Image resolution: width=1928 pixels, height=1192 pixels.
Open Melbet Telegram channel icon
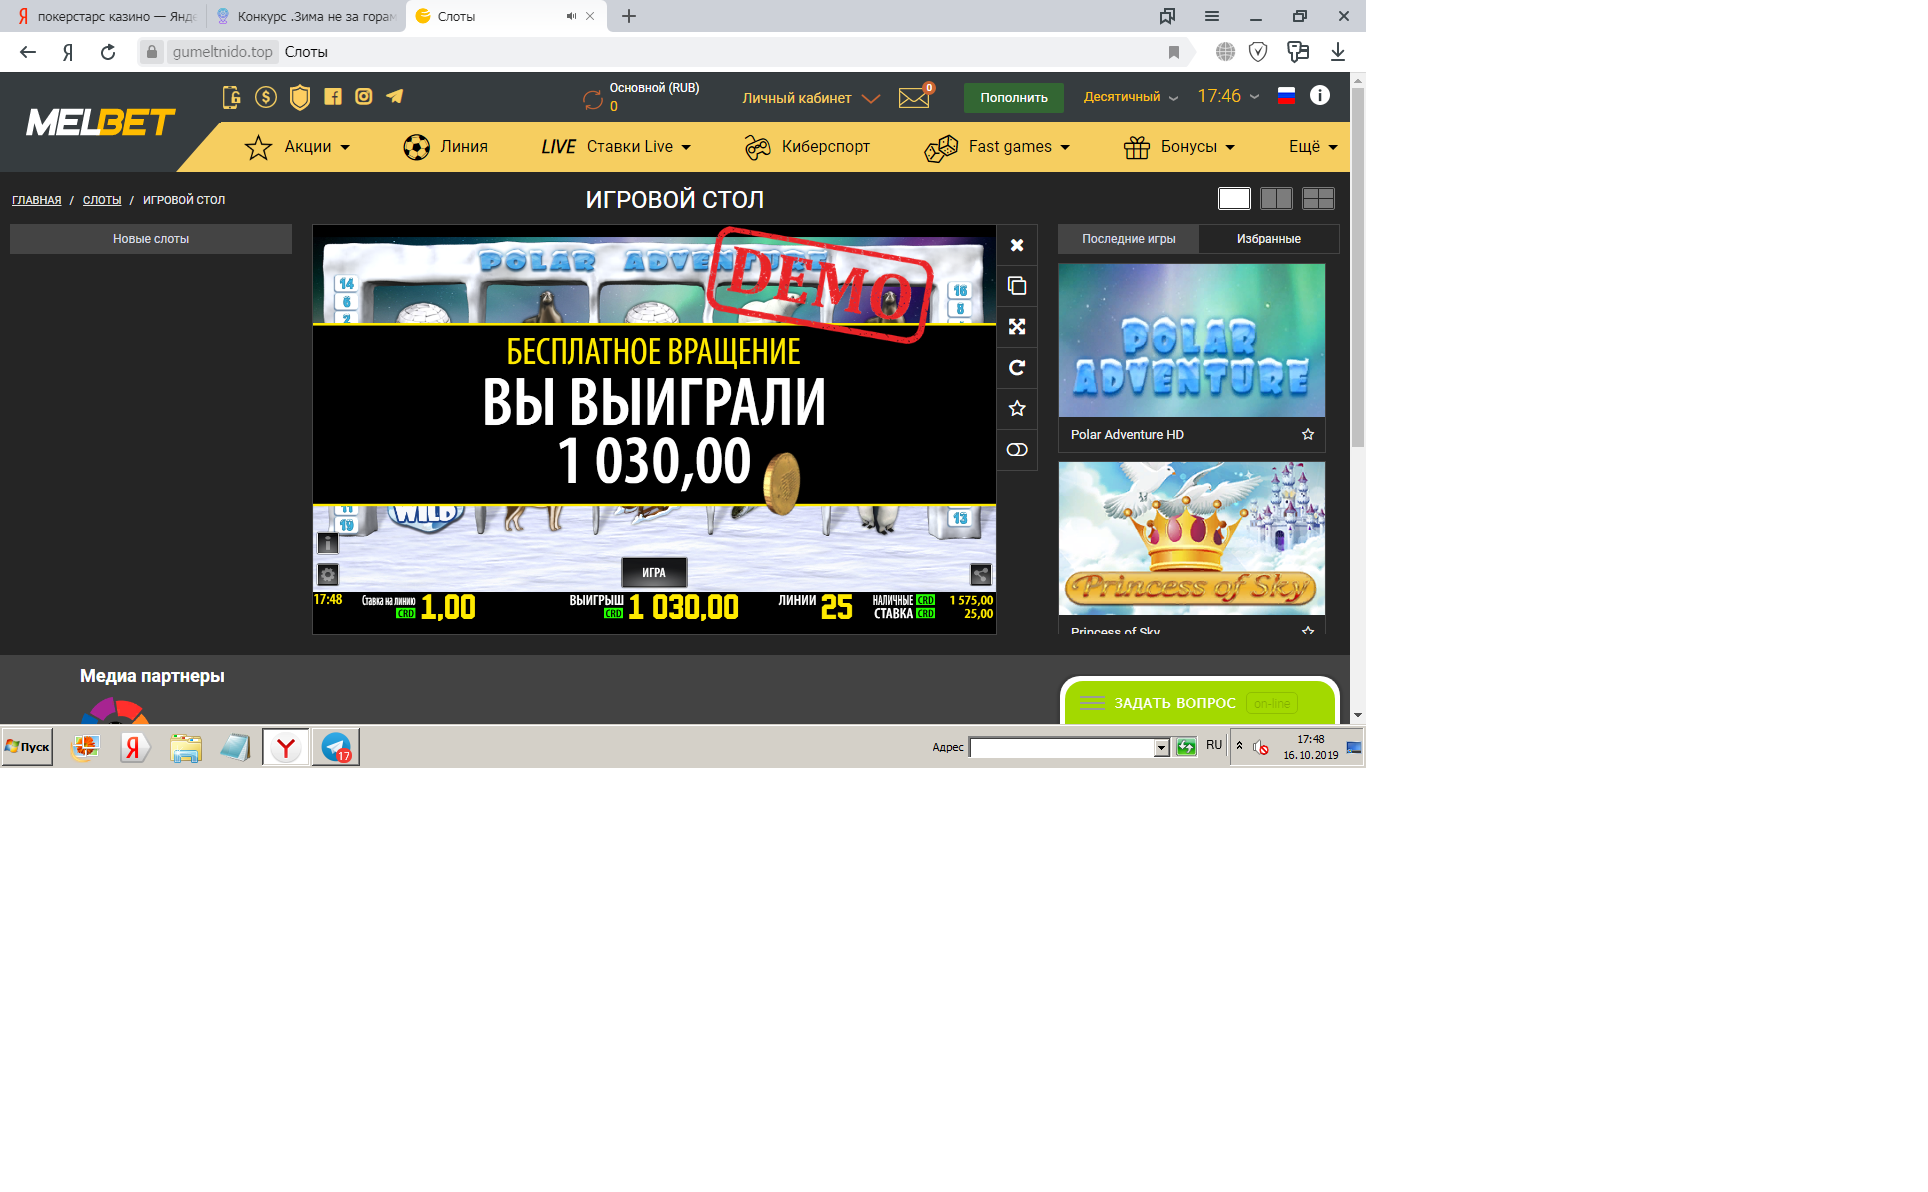pyautogui.click(x=395, y=97)
